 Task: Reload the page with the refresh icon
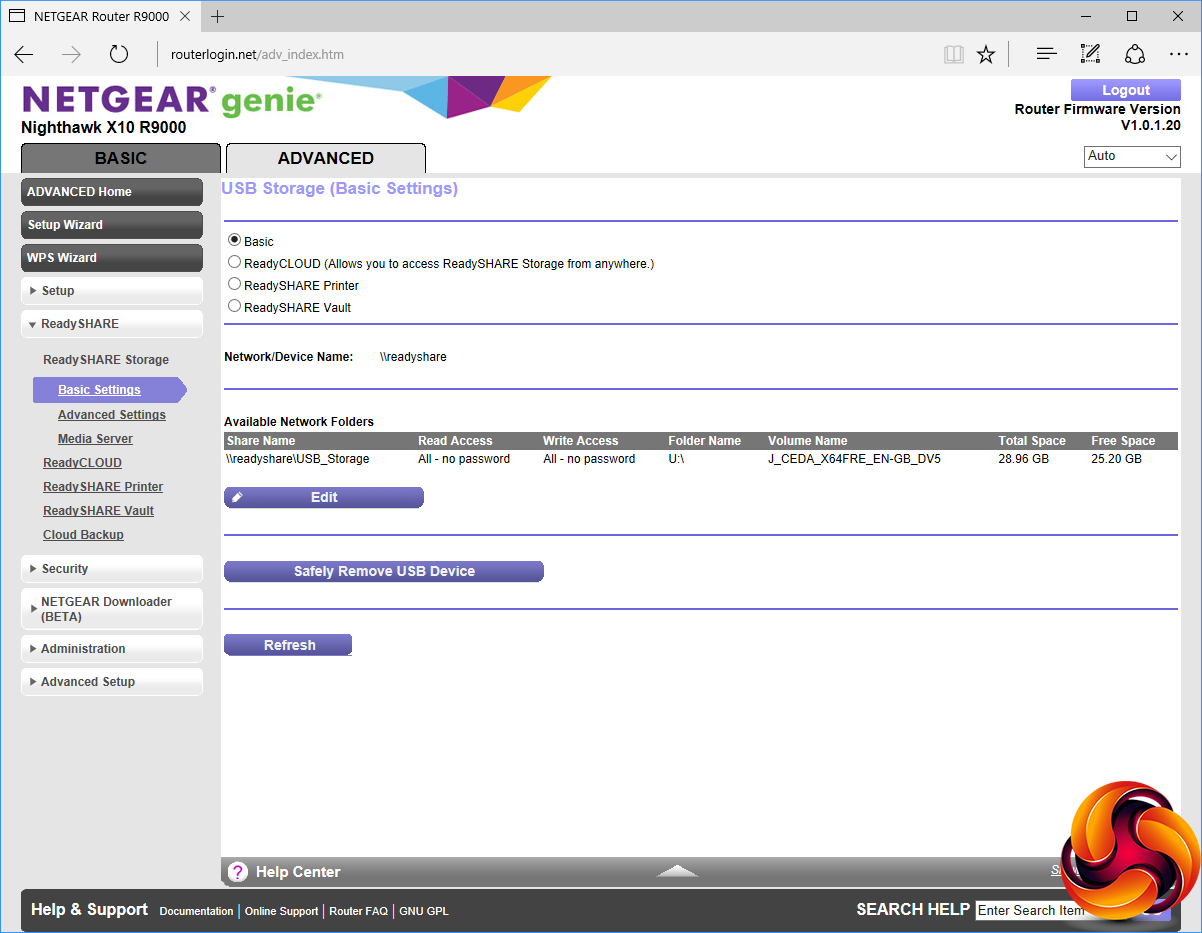(x=119, y=54)
